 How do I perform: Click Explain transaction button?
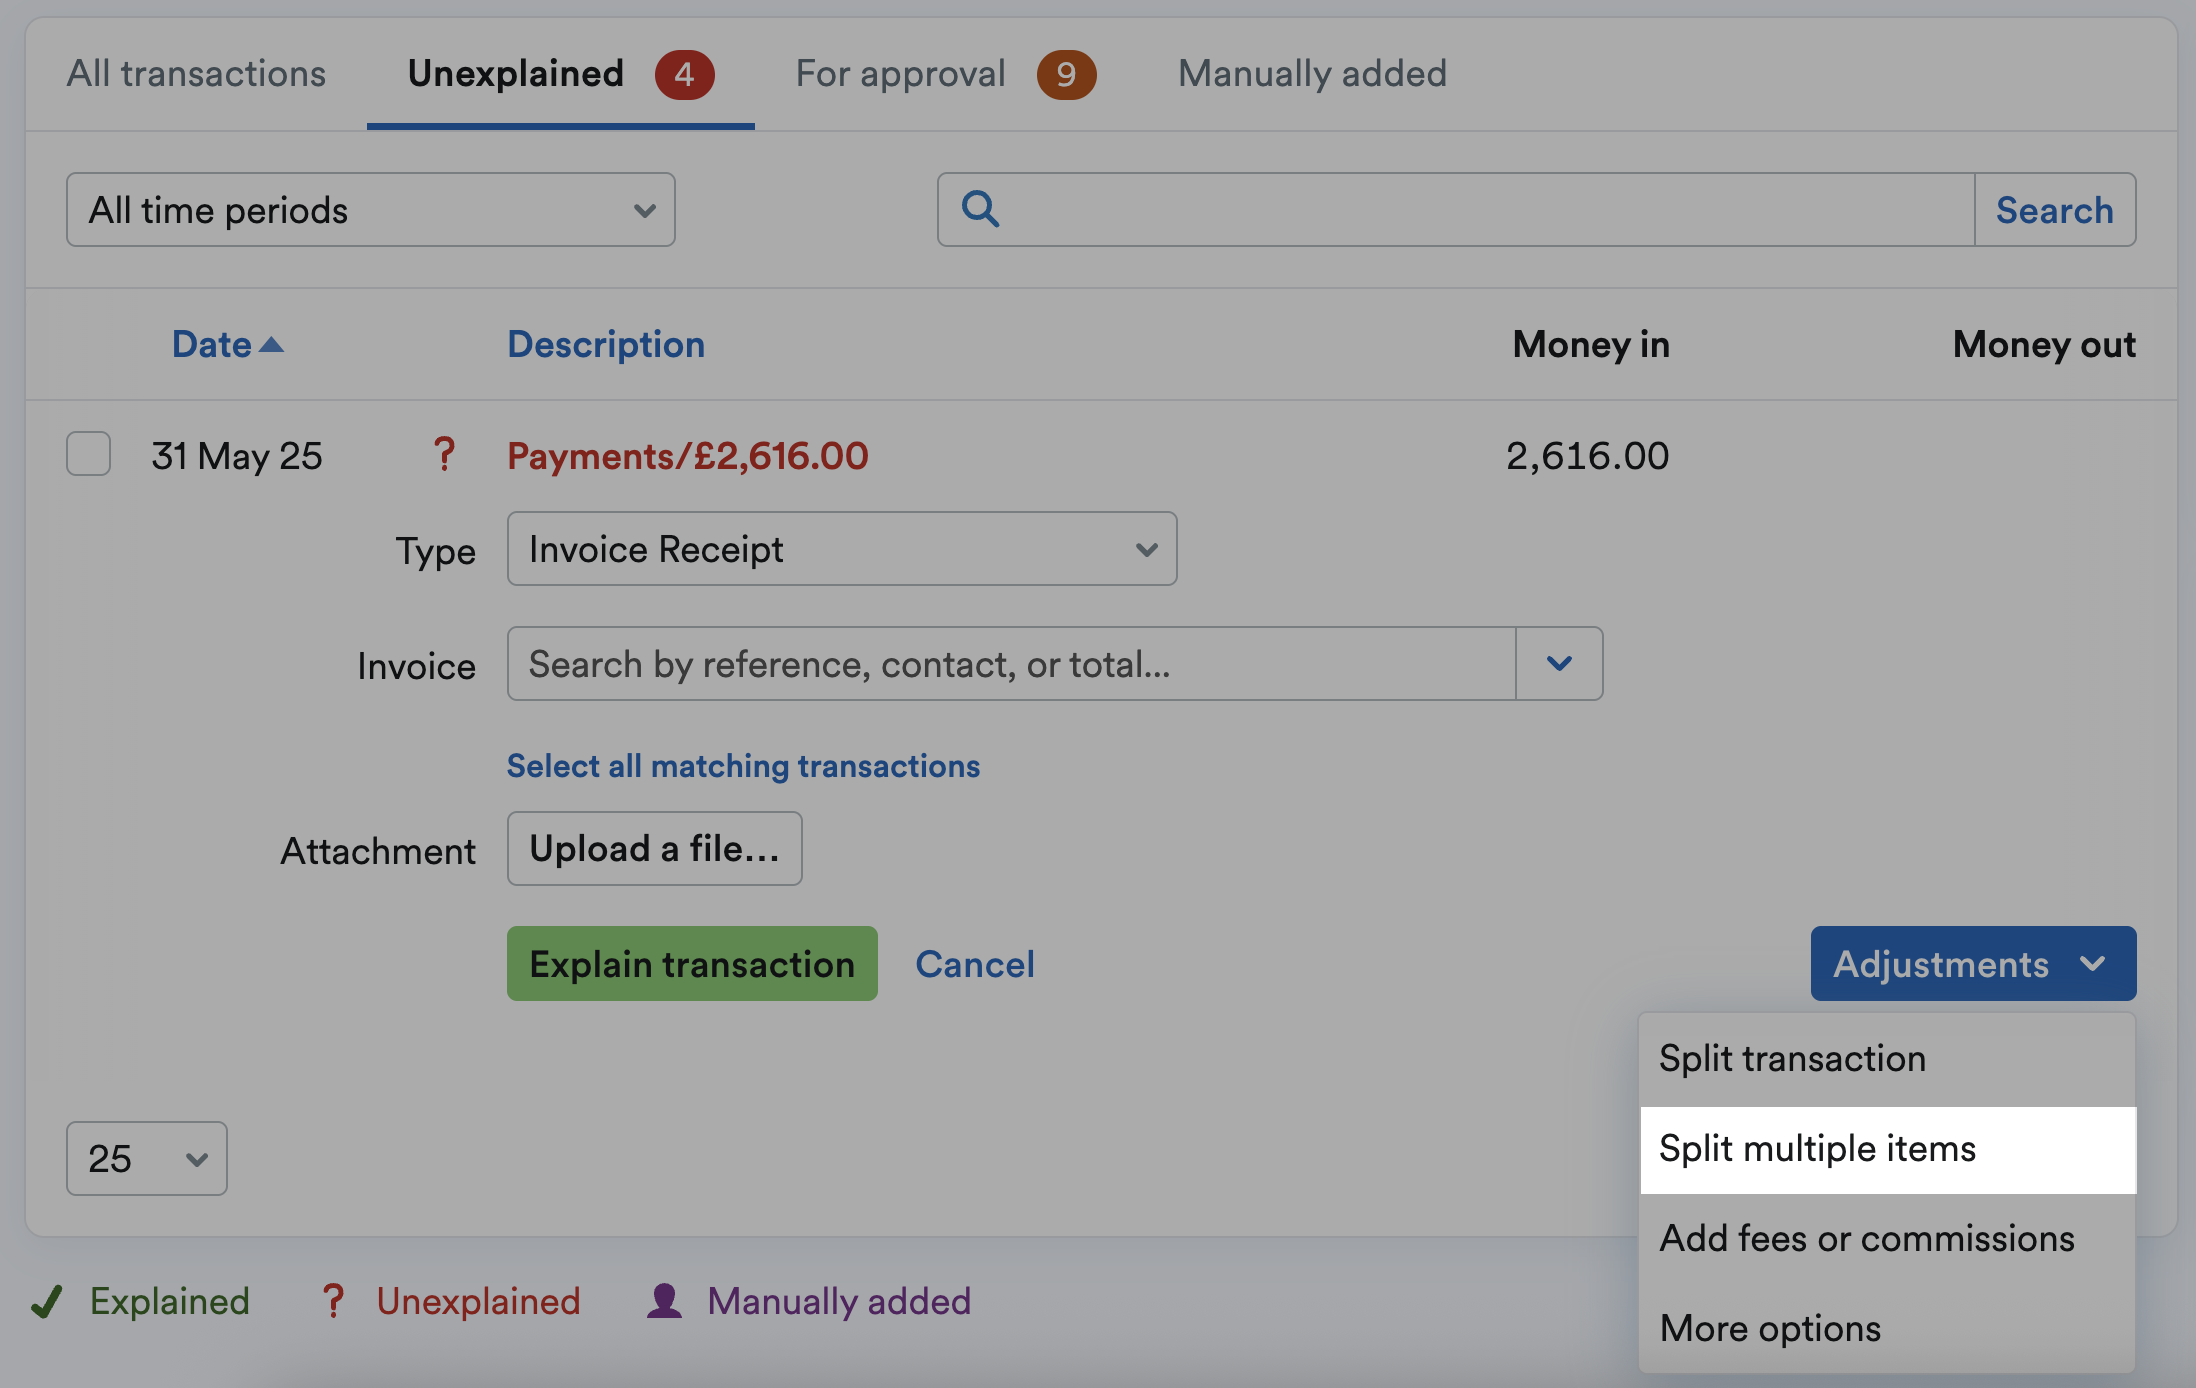(x=692, y=964)
